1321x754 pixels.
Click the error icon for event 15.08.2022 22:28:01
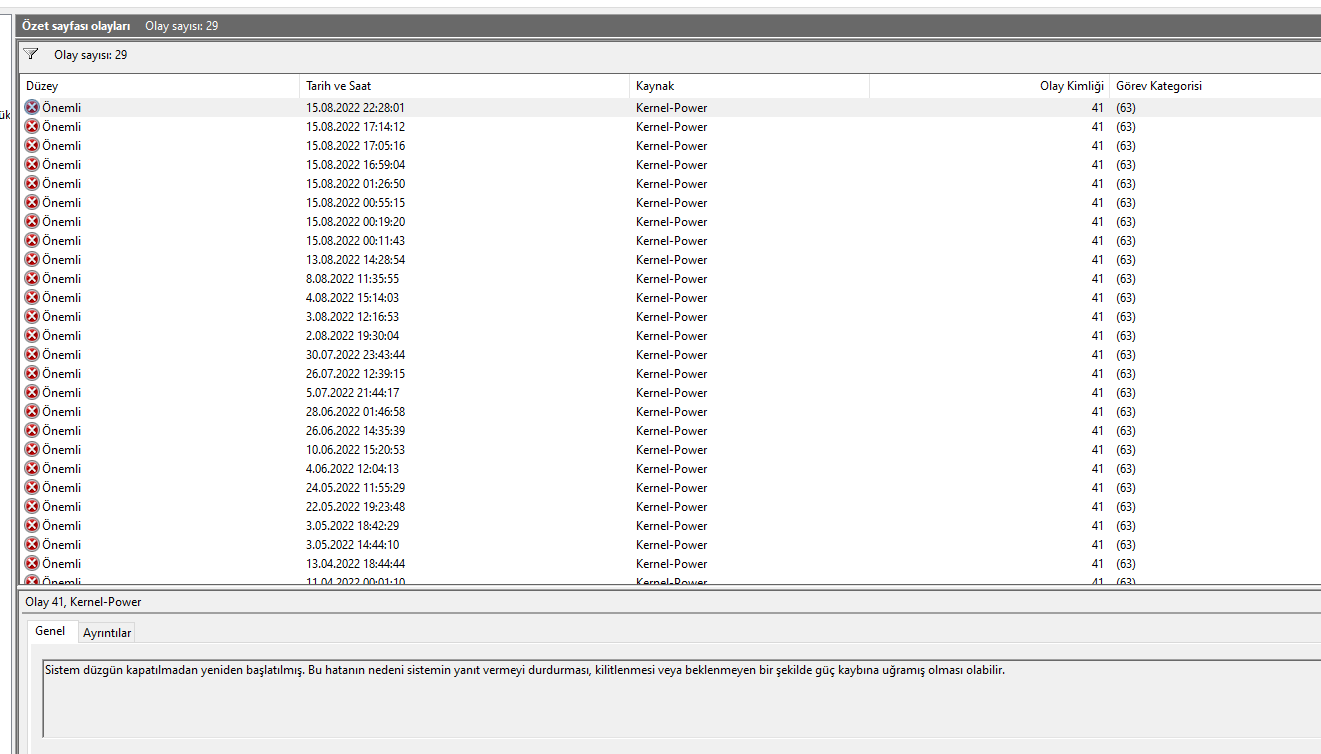click(32, 107)
